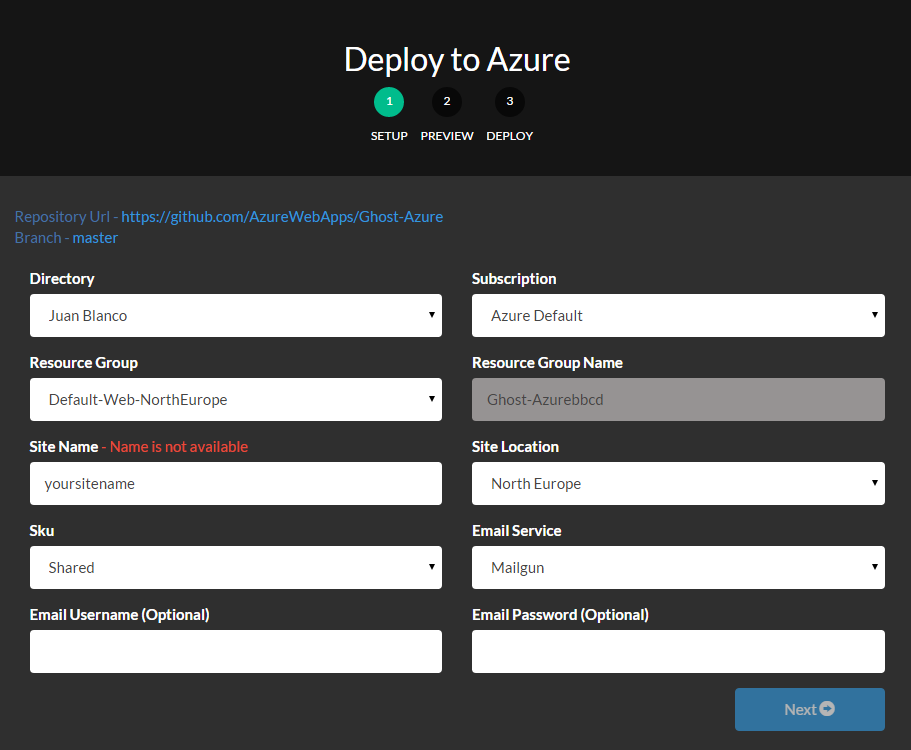Focus the Email Username field

(x=236, y=651)
